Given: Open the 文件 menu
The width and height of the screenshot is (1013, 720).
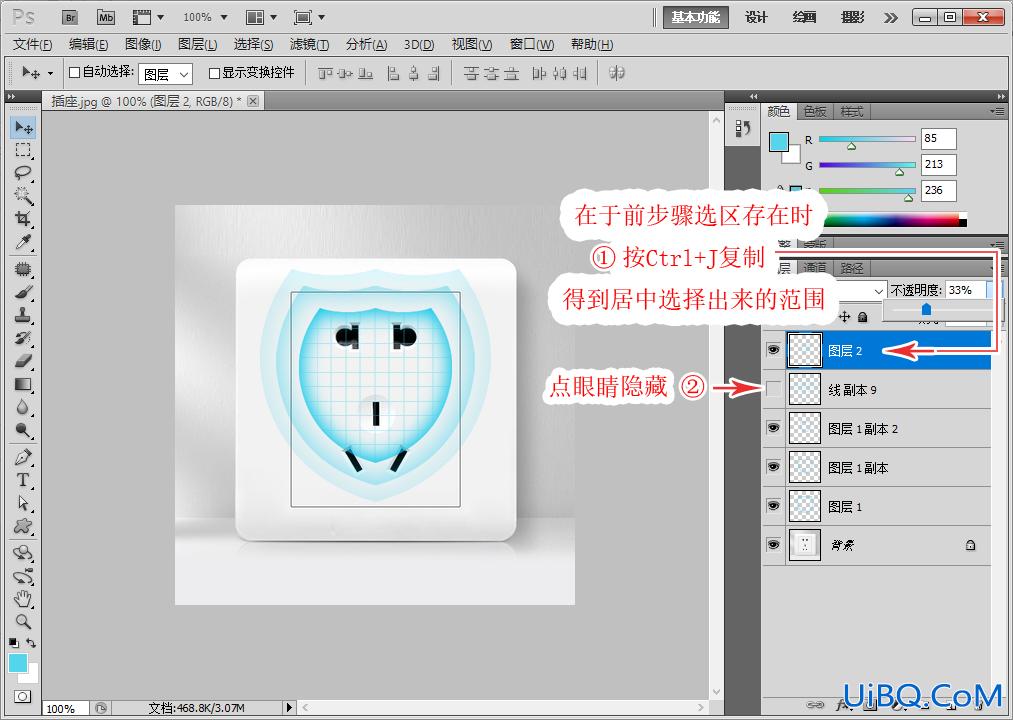Looking at the screenshot, I should pos(32,44).
